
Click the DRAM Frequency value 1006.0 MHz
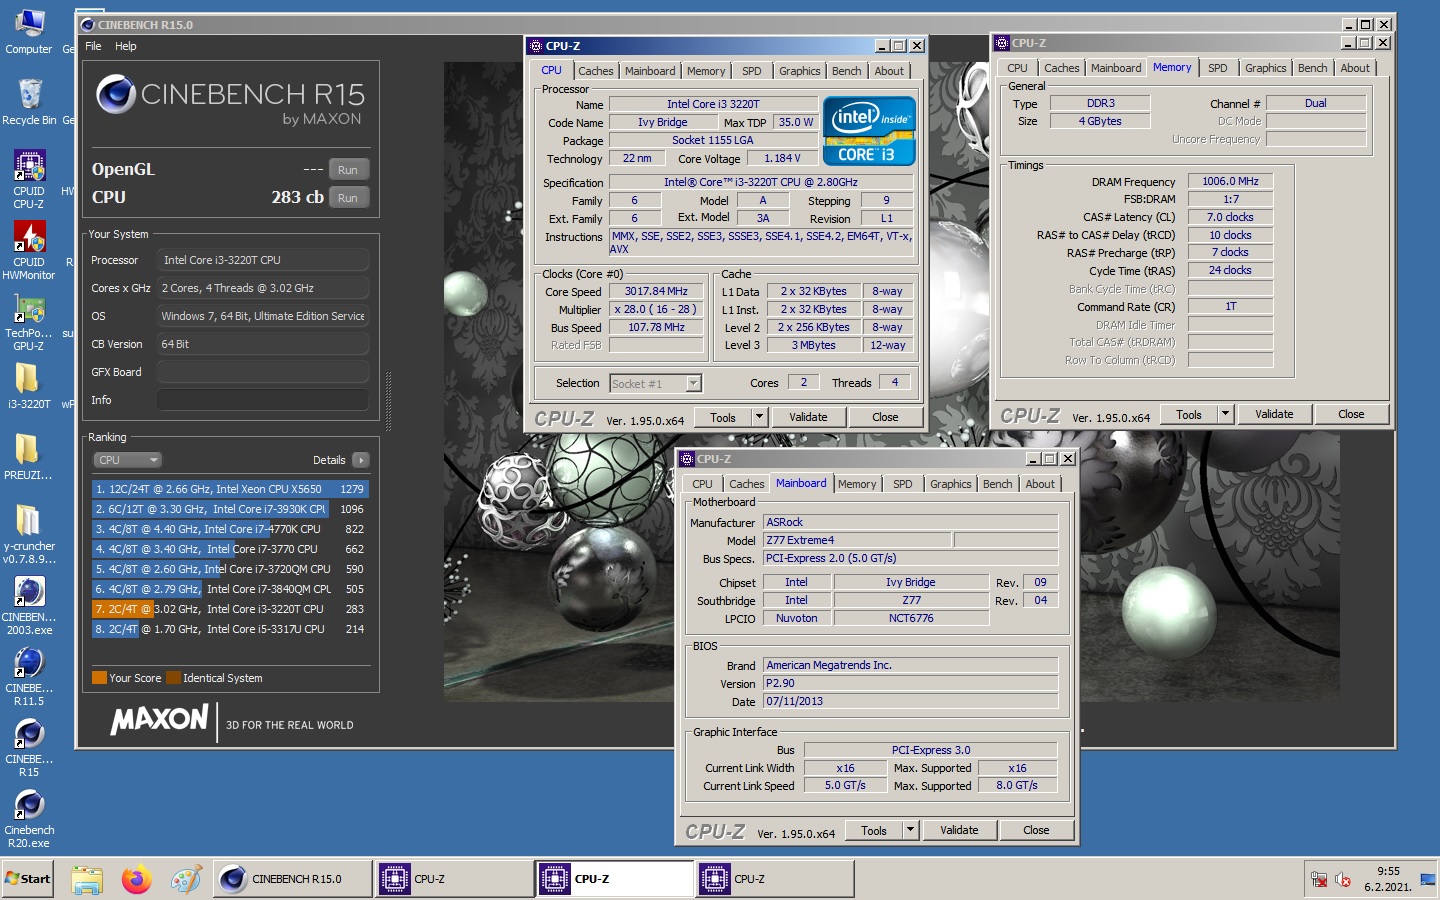tap(1230, 181)
